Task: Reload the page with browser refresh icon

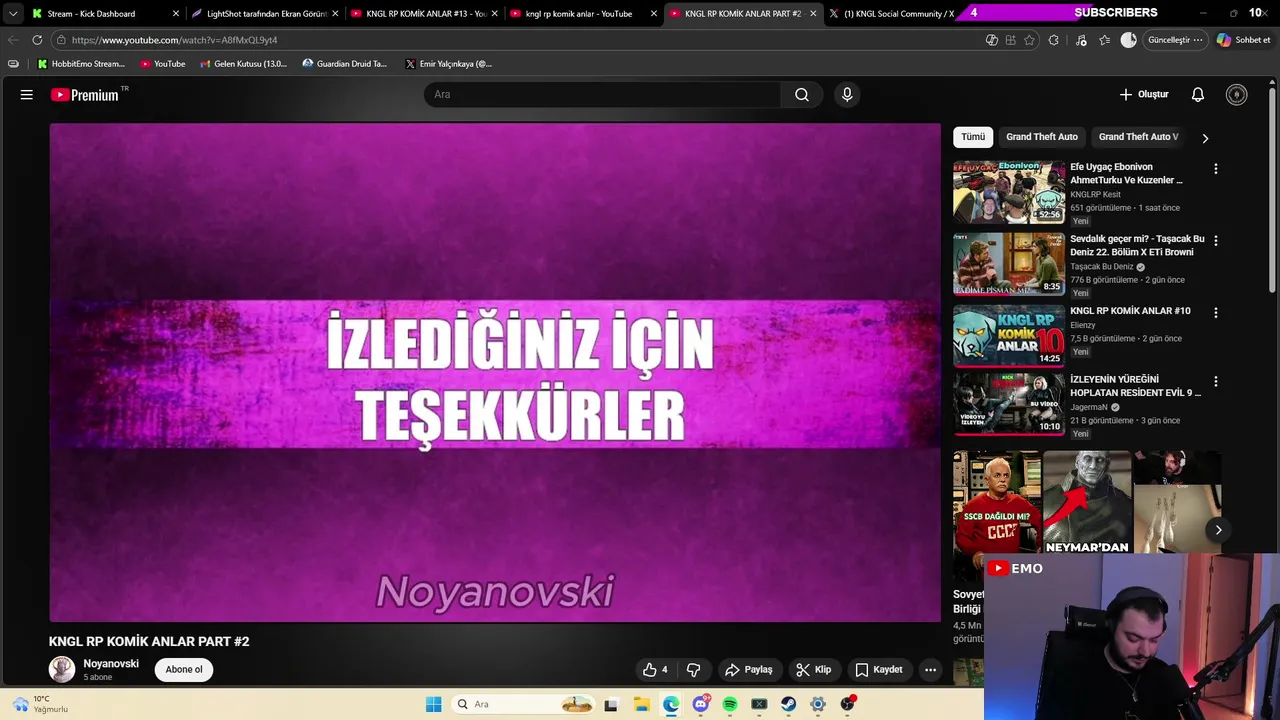Action: (37, 40)
